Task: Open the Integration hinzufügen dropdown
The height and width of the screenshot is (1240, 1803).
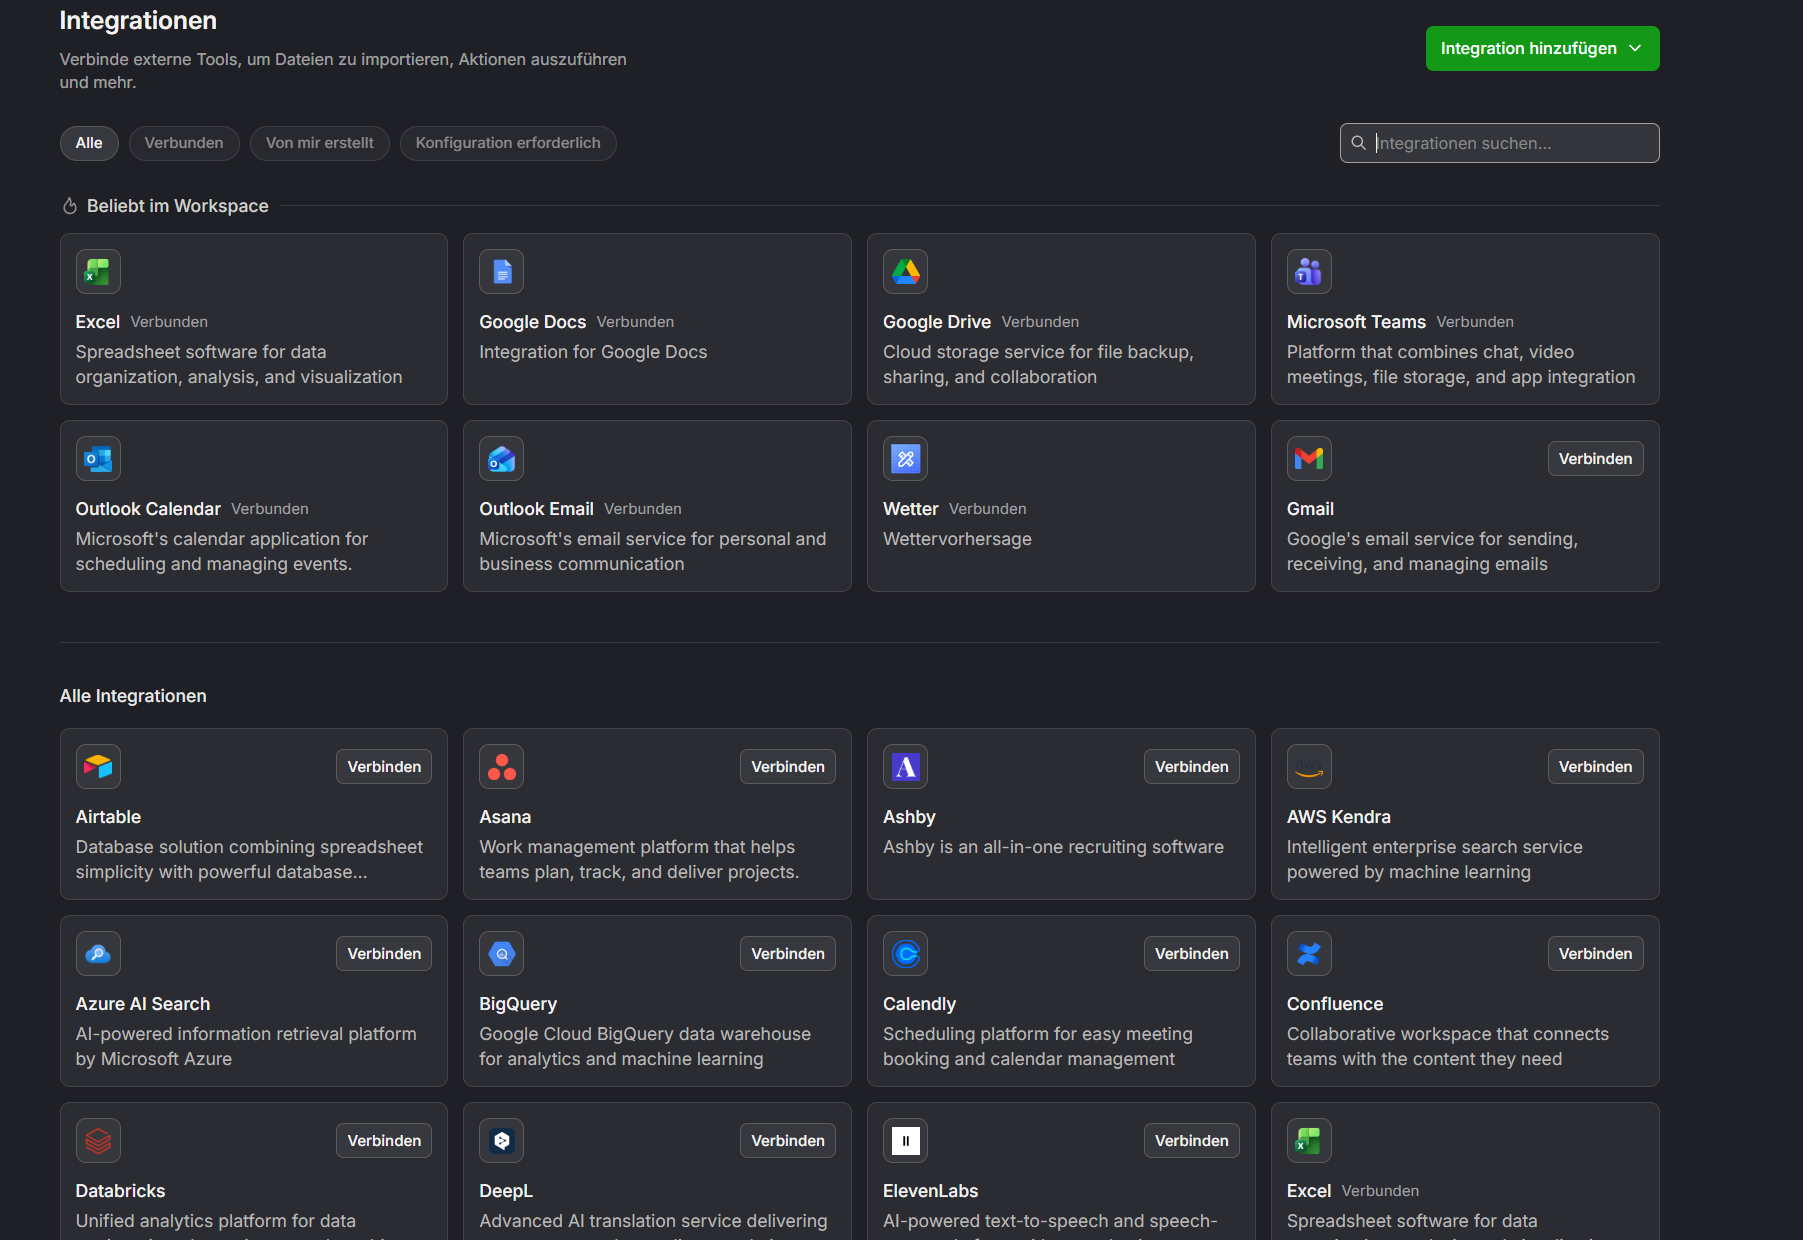Action: coord(1542,48)
